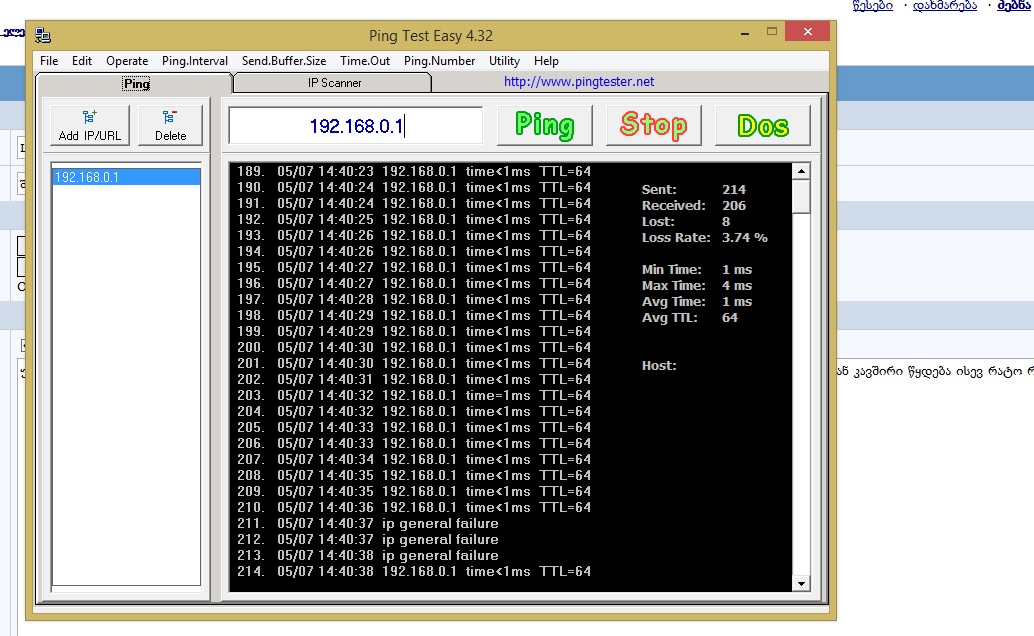The height and width of the screenshot is (636, 1034).
Task: Open the Utility menu
Action: click(504, 61)
